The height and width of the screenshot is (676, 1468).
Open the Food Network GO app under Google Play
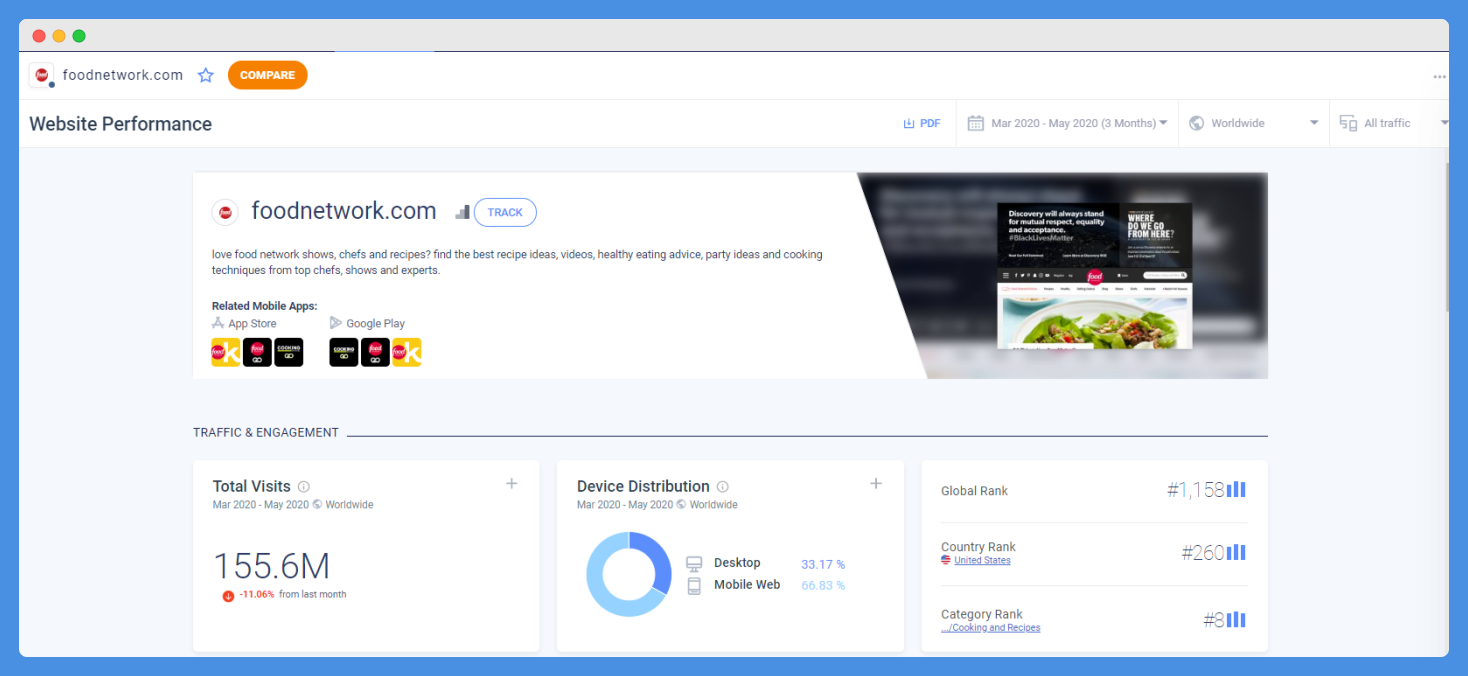click(x=375, y=352)
